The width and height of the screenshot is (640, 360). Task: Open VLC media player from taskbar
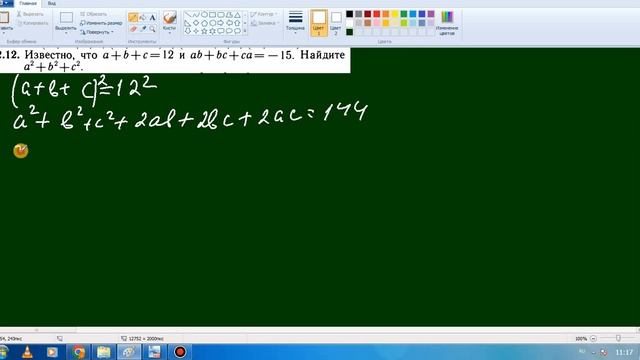tap(27, 352)
